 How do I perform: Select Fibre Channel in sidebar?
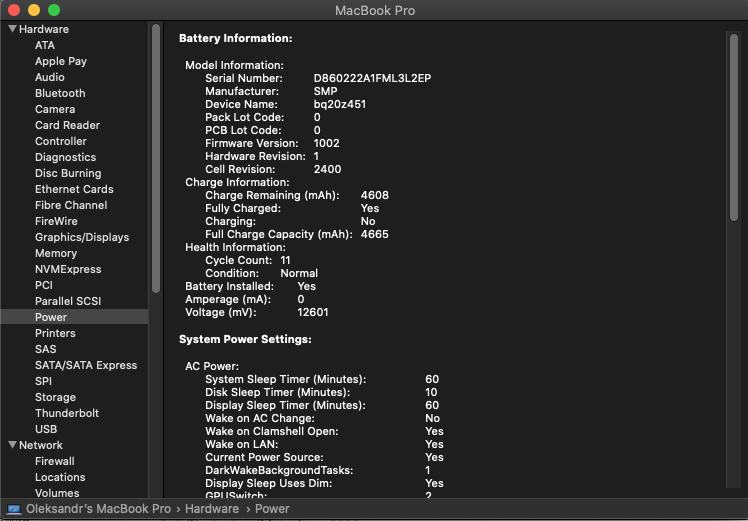point(71,205)
